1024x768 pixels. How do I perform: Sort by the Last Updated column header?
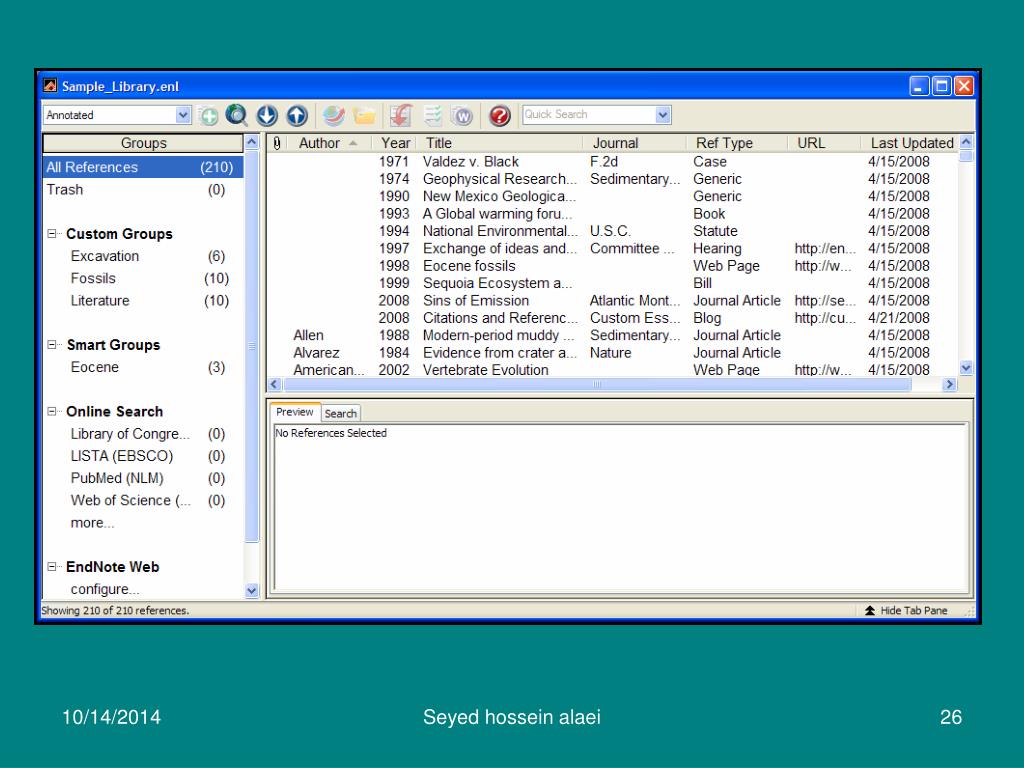point(911,143)
